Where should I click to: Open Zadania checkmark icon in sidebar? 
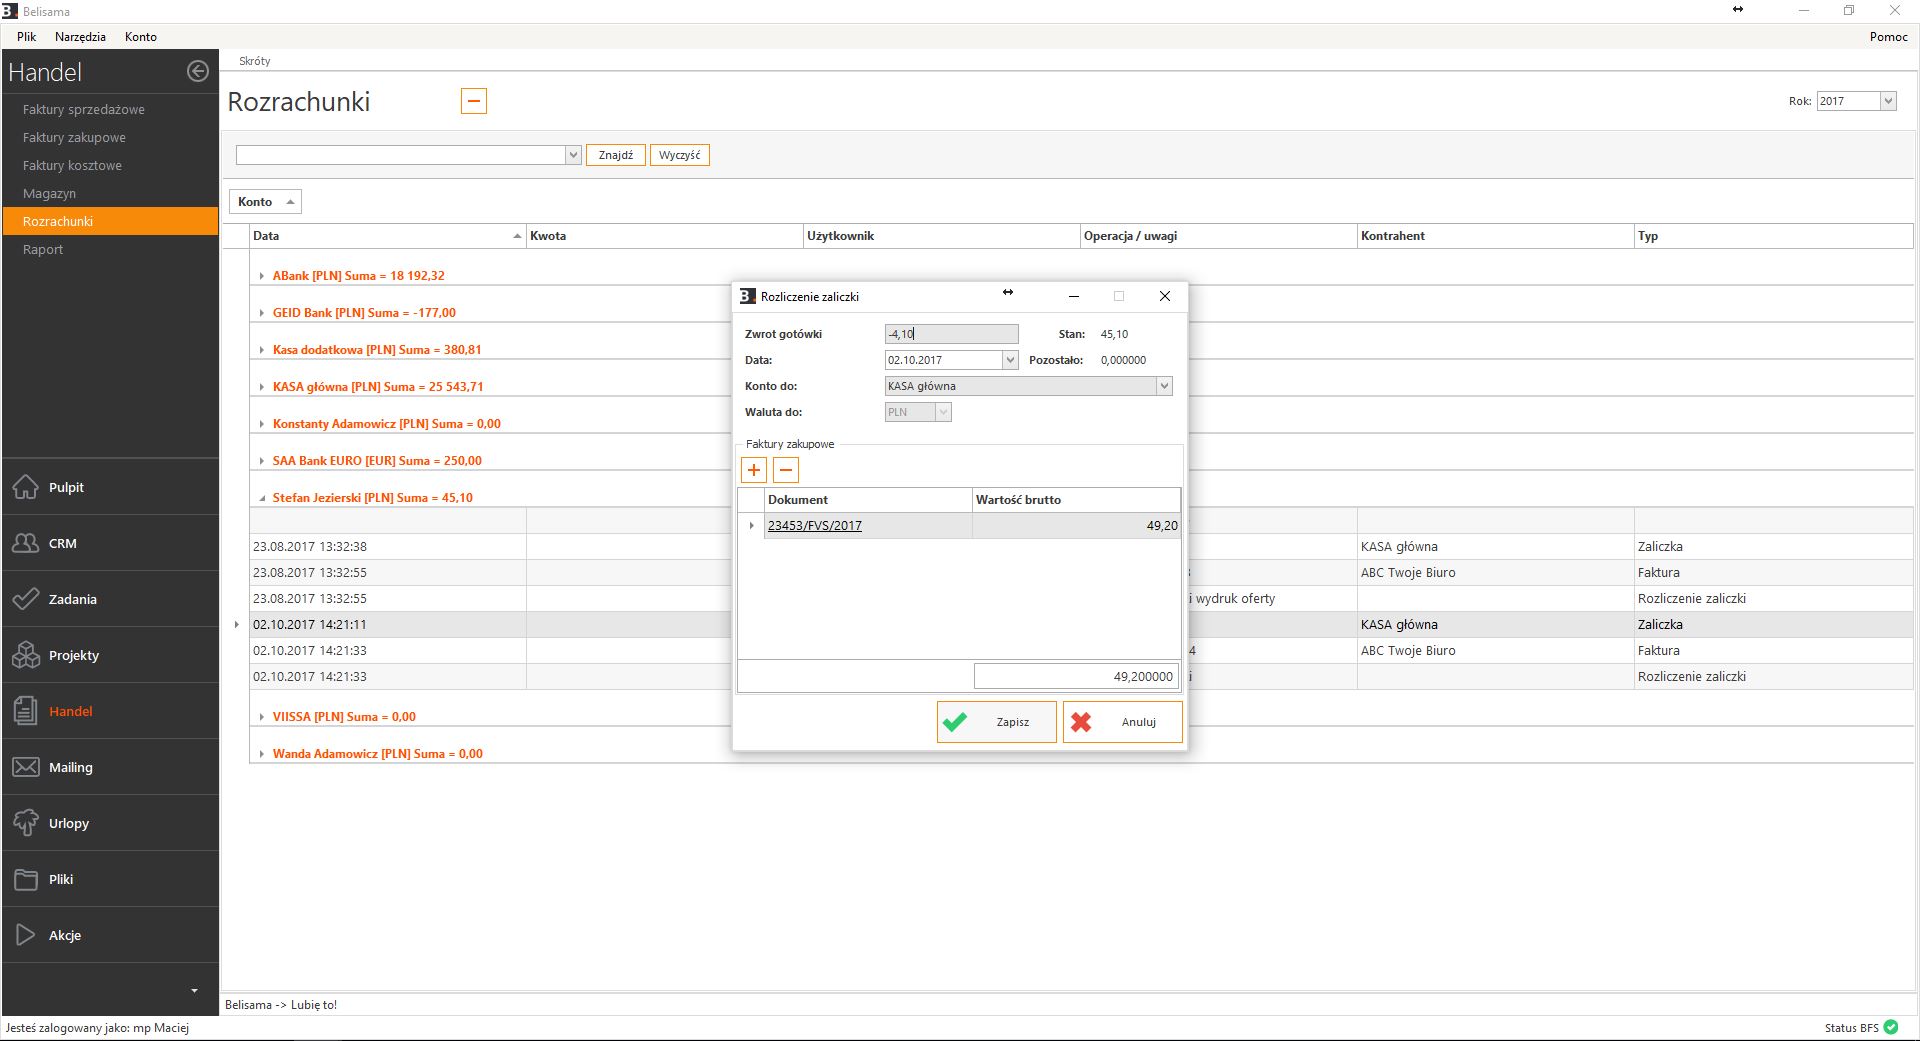(26, 599)
